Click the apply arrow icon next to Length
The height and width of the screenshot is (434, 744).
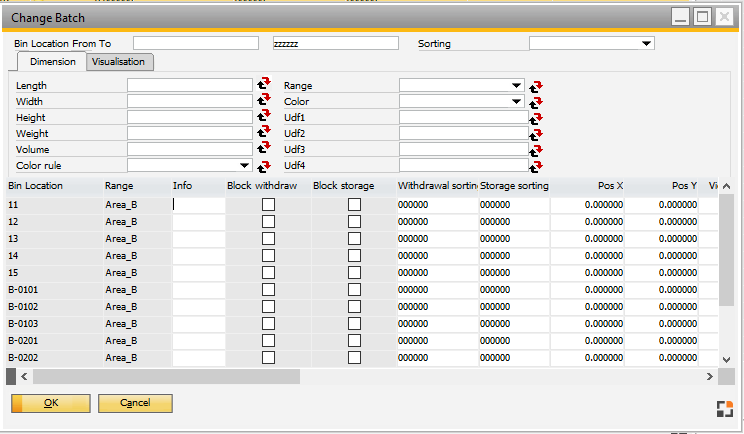pyautogui.click(x=264, y=86)
